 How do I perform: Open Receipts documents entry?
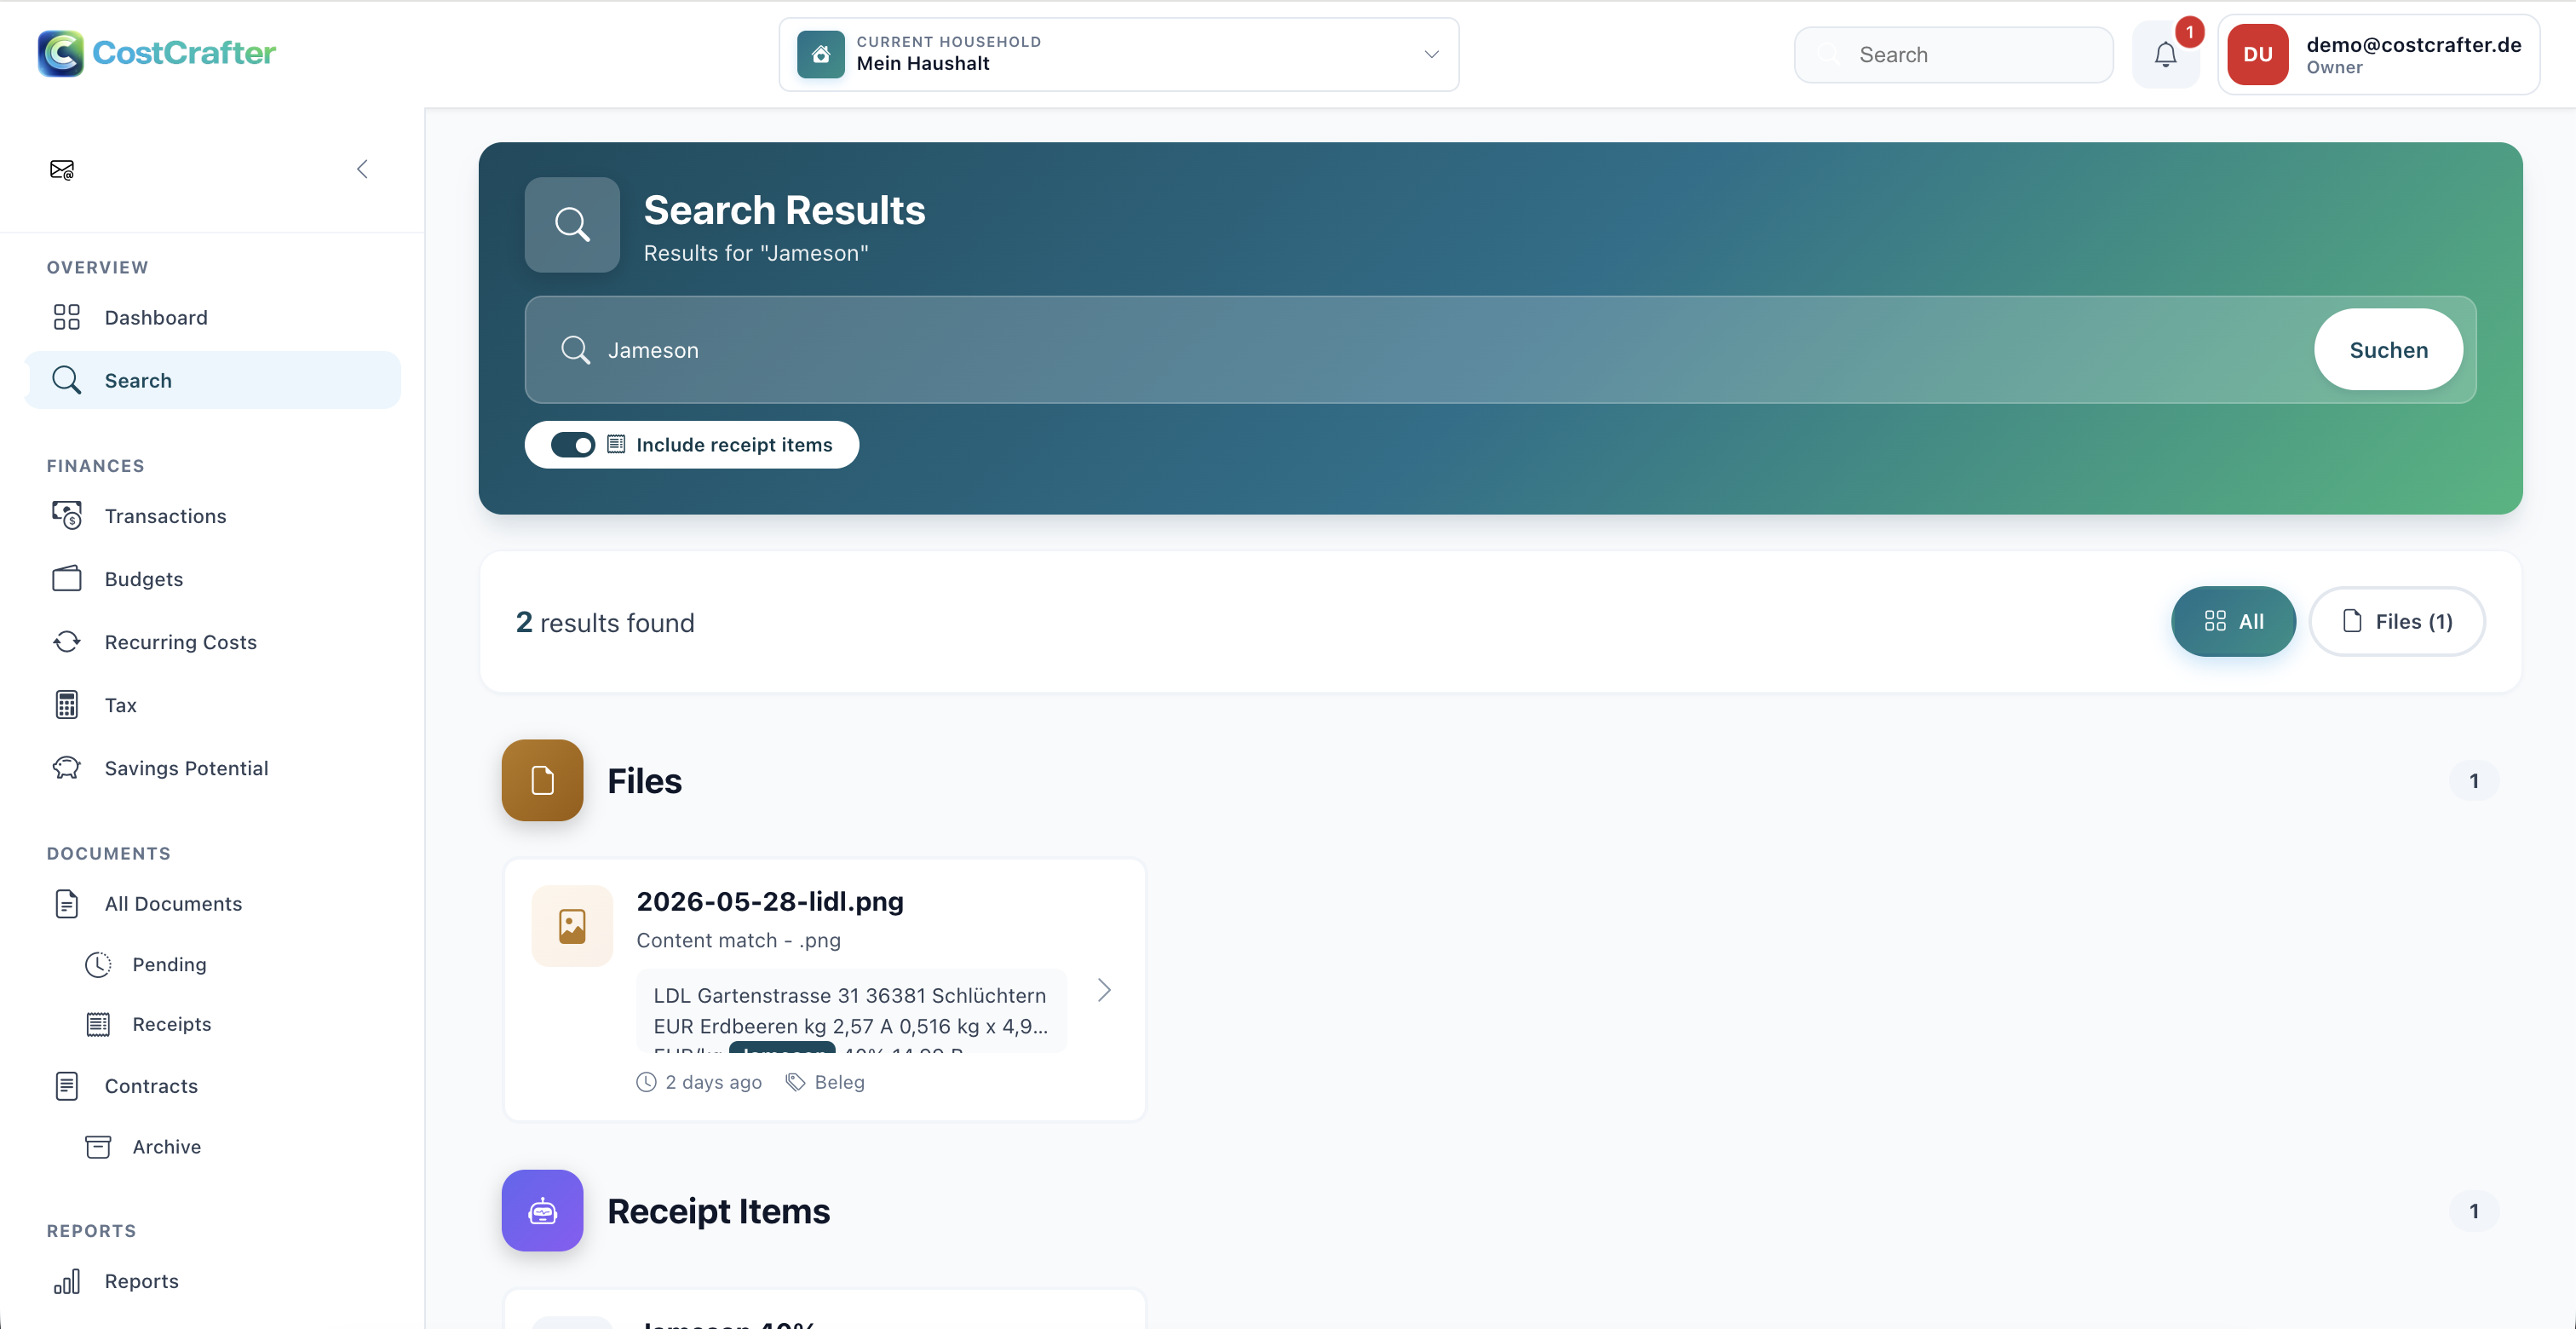172,1024
